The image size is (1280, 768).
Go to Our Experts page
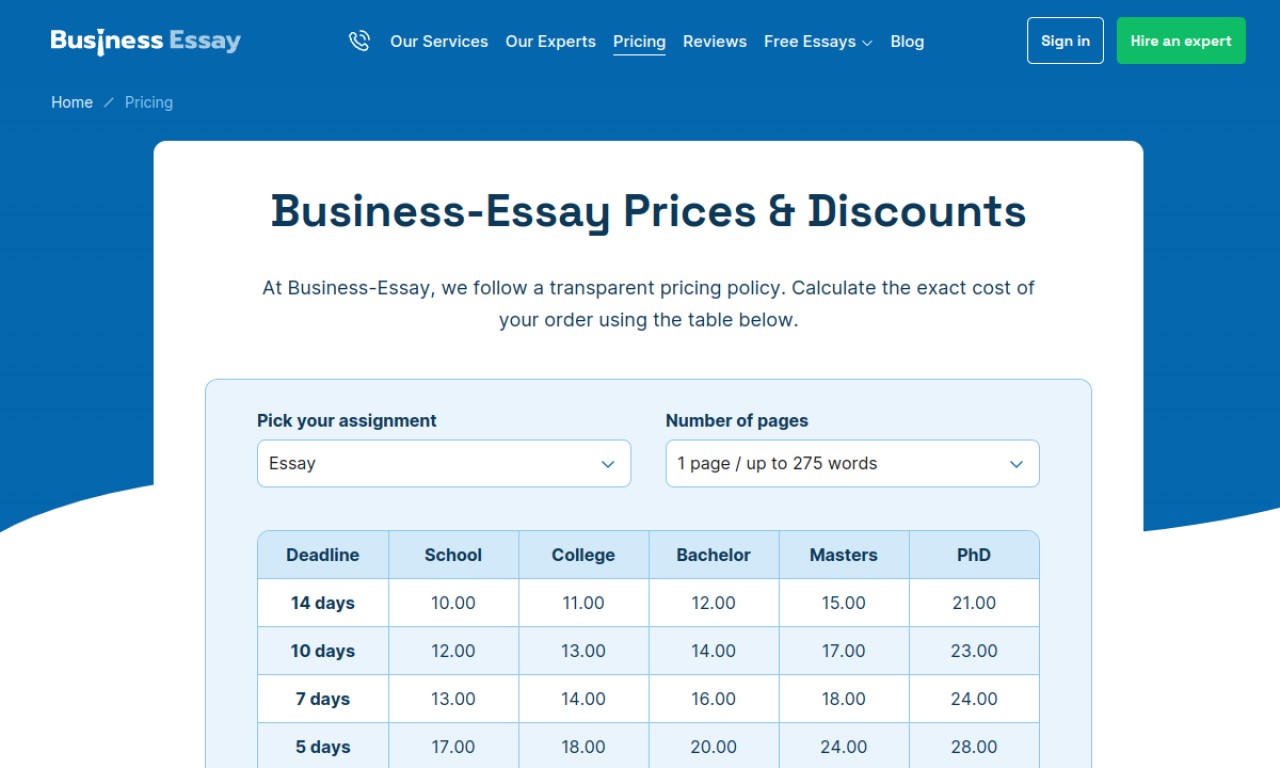click(550, 41)
